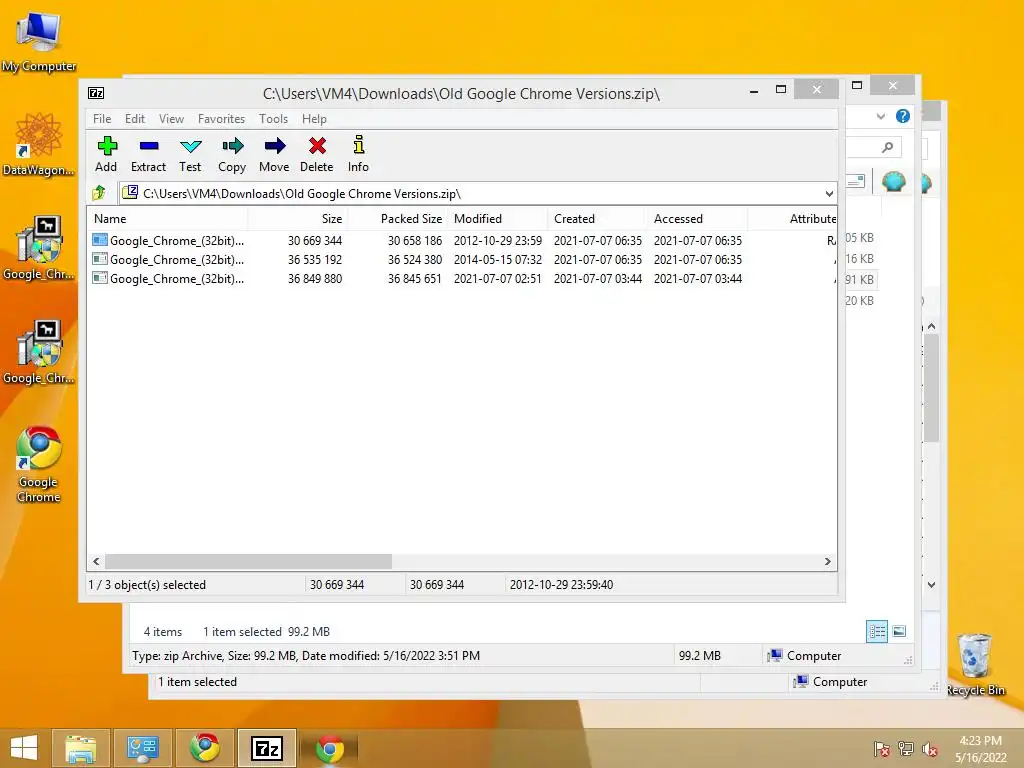Sort by the Created column header

(598, 219)
